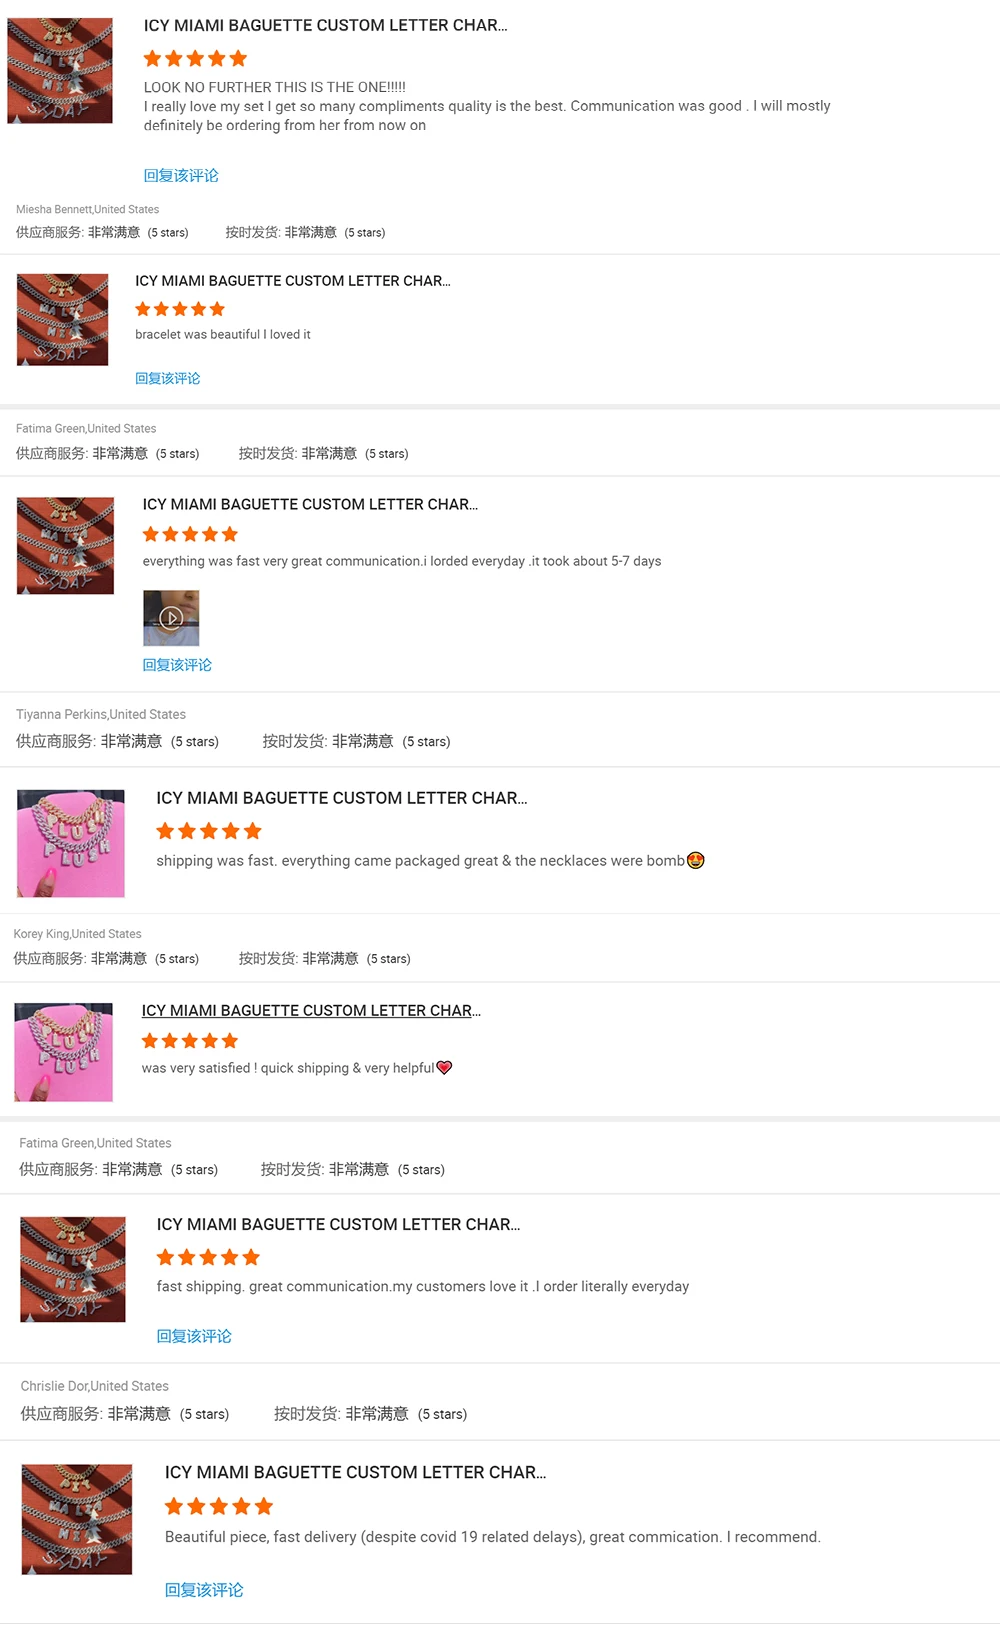This screenshot has height=1626, width=1000.
Task: Reply to the 'covid 19 related delays' review
Action: pyautogui.click(x=204, y=1590)
